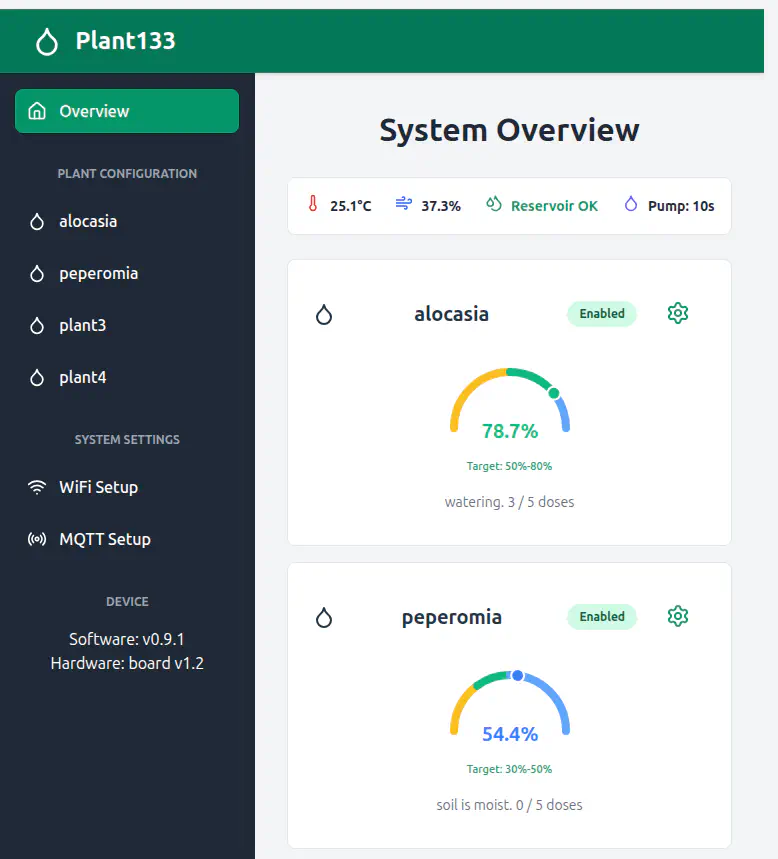
Task: Open peperomia card settings gear
Action: tap(678, 616)
